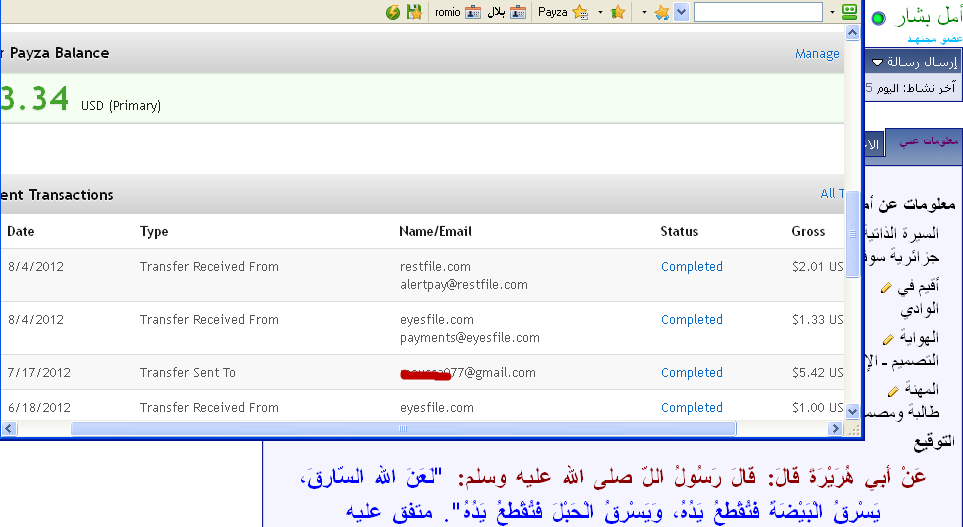
Task: Click the Payza Balance heading
Action: (x=59, y=53)
